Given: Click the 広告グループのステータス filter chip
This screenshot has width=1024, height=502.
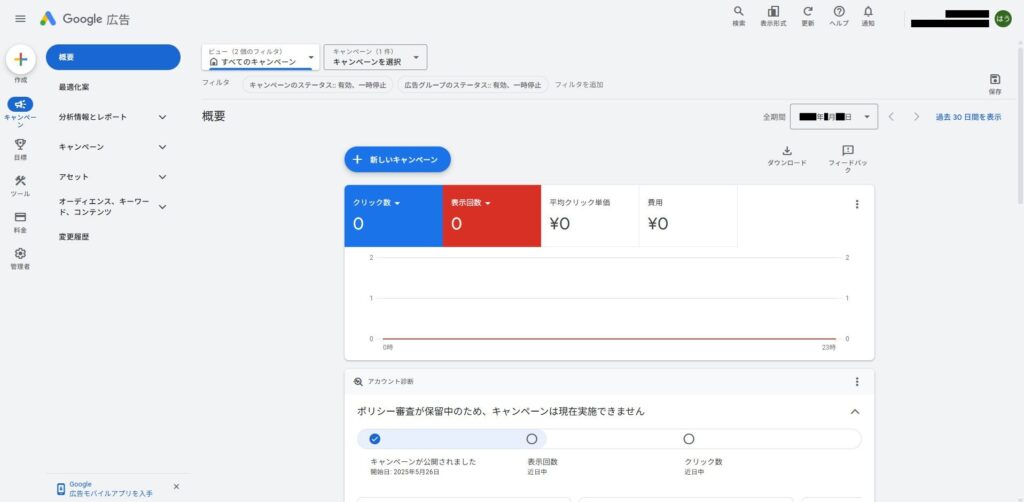Looking at the screenshot, I should [x=473, y=85].
